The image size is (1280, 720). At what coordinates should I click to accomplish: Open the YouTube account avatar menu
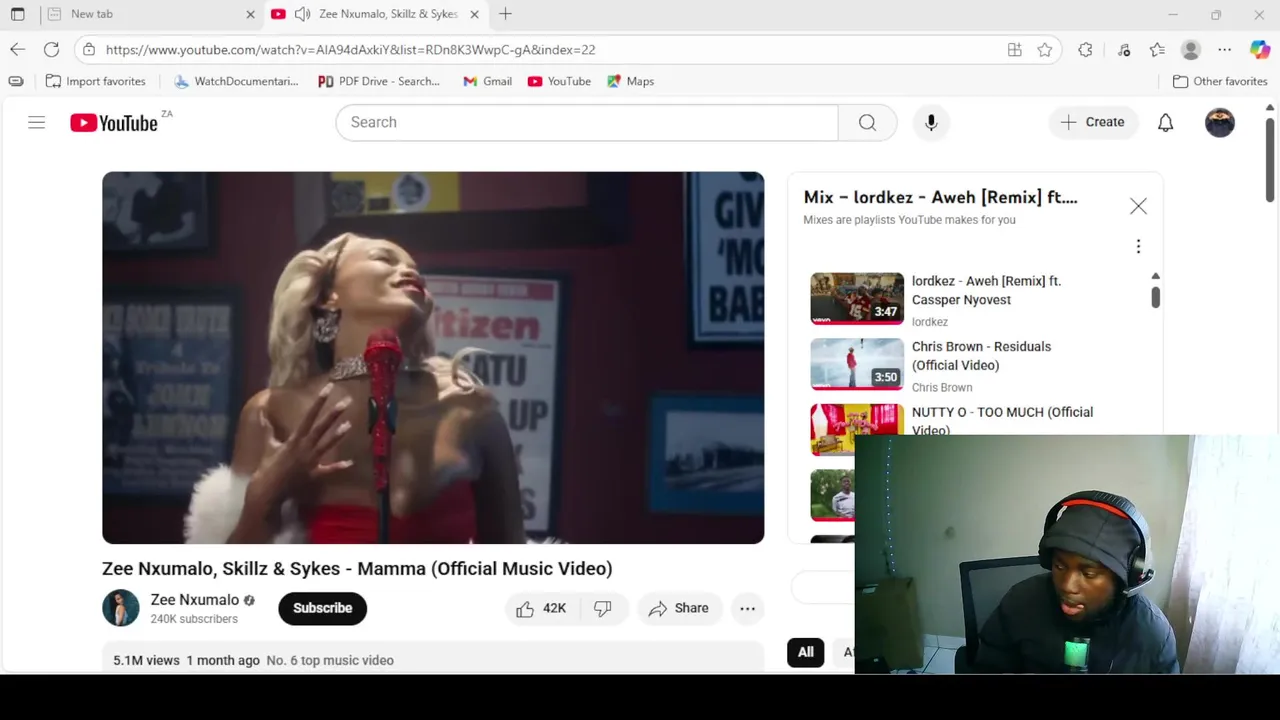pos(1220,122)
